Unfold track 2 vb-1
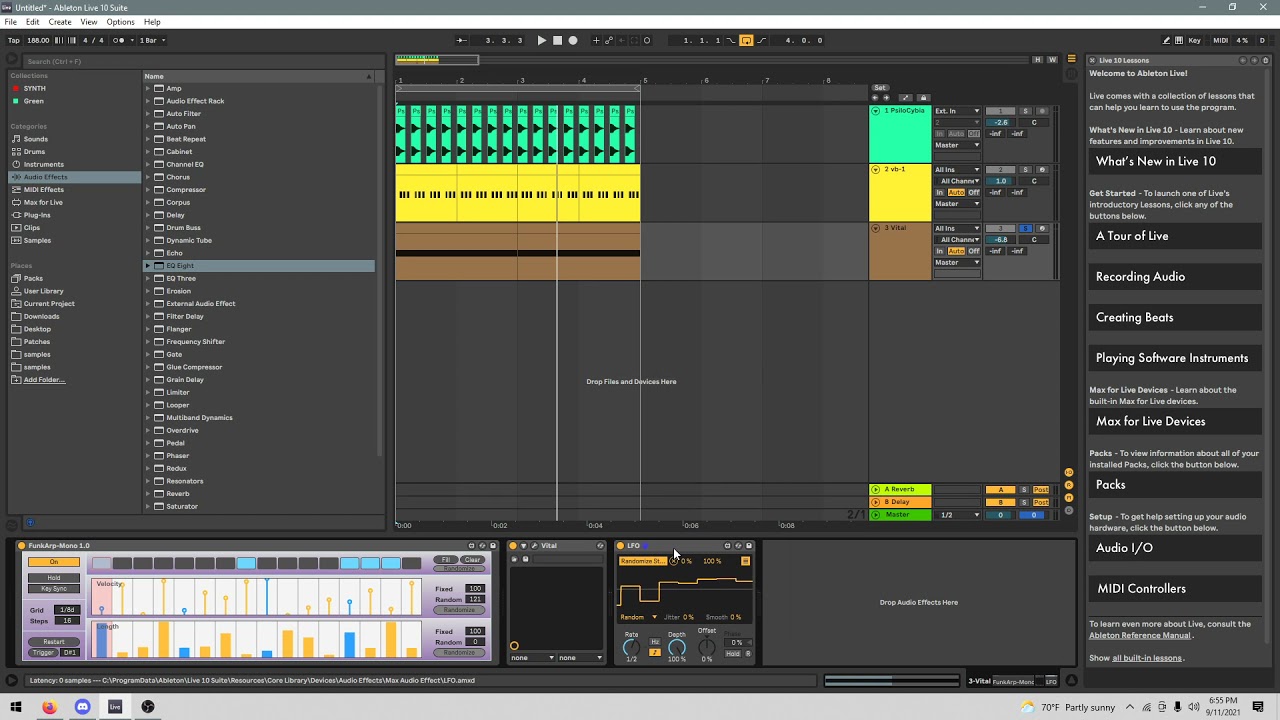The image size is (1280, 720). 876,170
